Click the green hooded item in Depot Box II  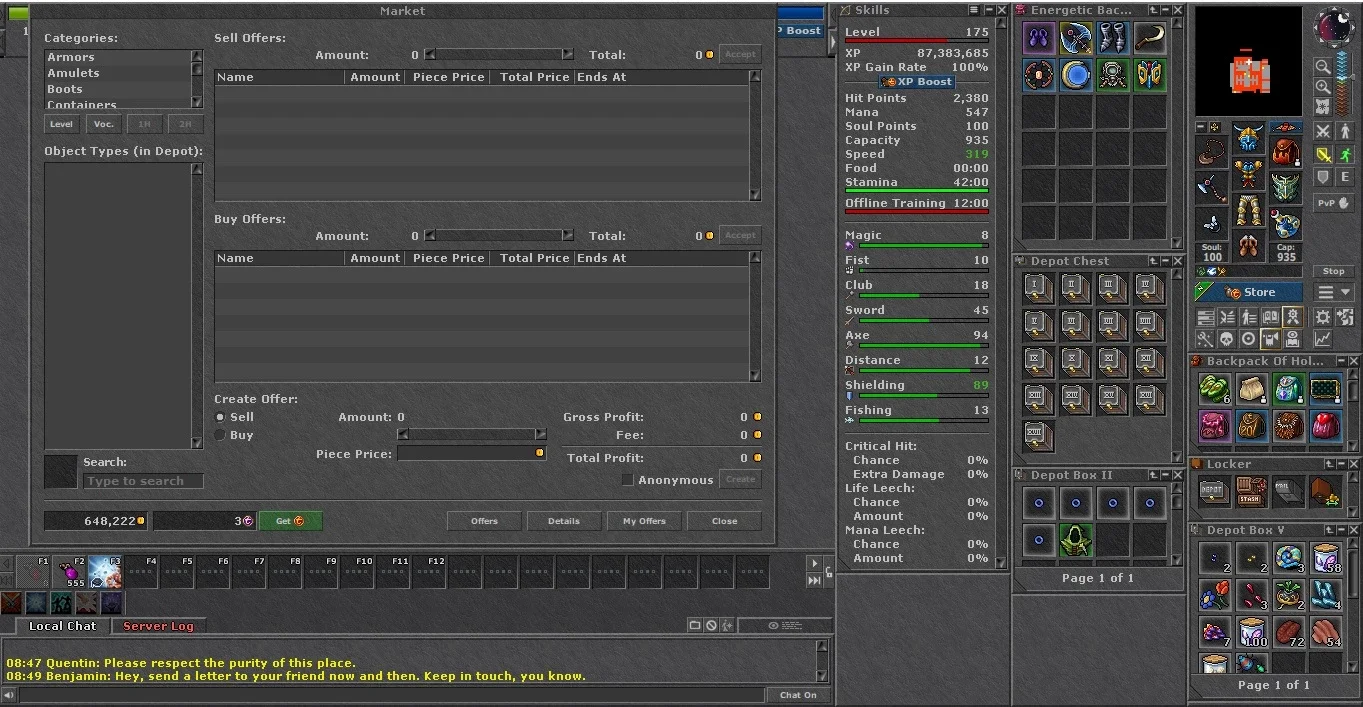[x=1076, y=540]
